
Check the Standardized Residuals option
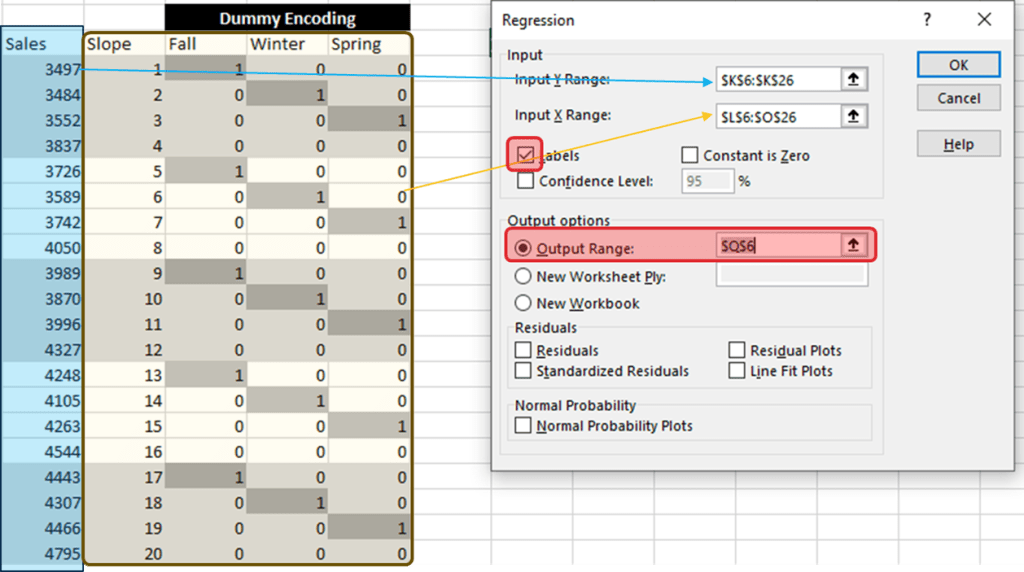[523, 371]
